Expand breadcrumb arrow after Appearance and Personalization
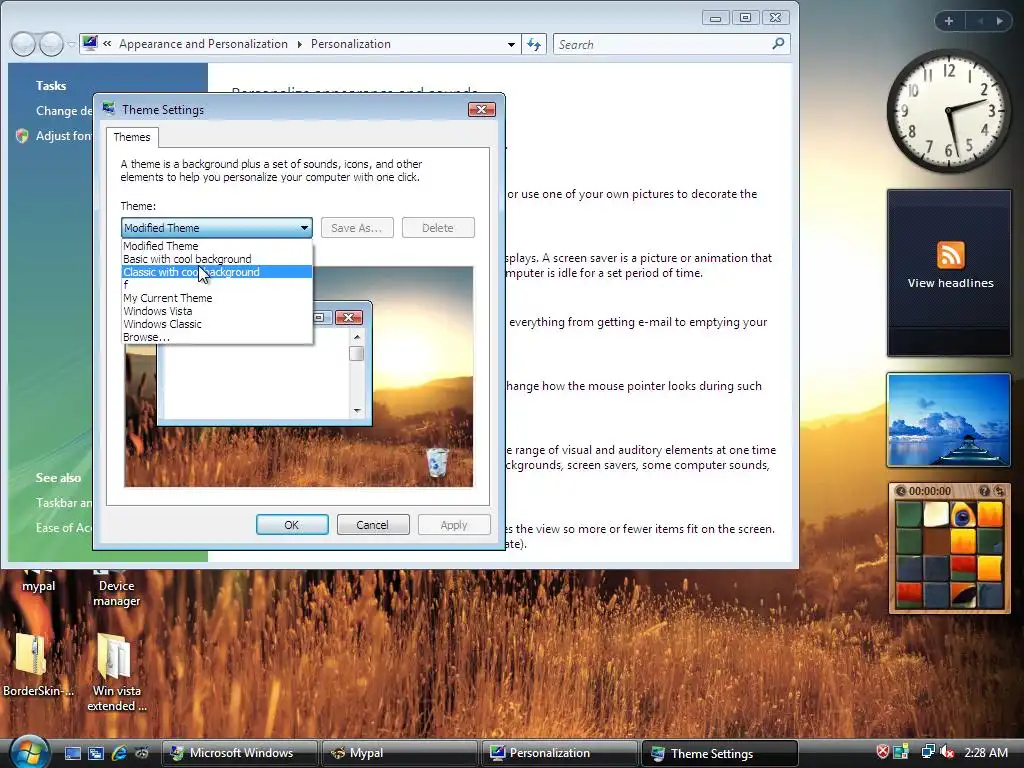The width and height of the screenshot is (1024, 768). coord(299,44)
